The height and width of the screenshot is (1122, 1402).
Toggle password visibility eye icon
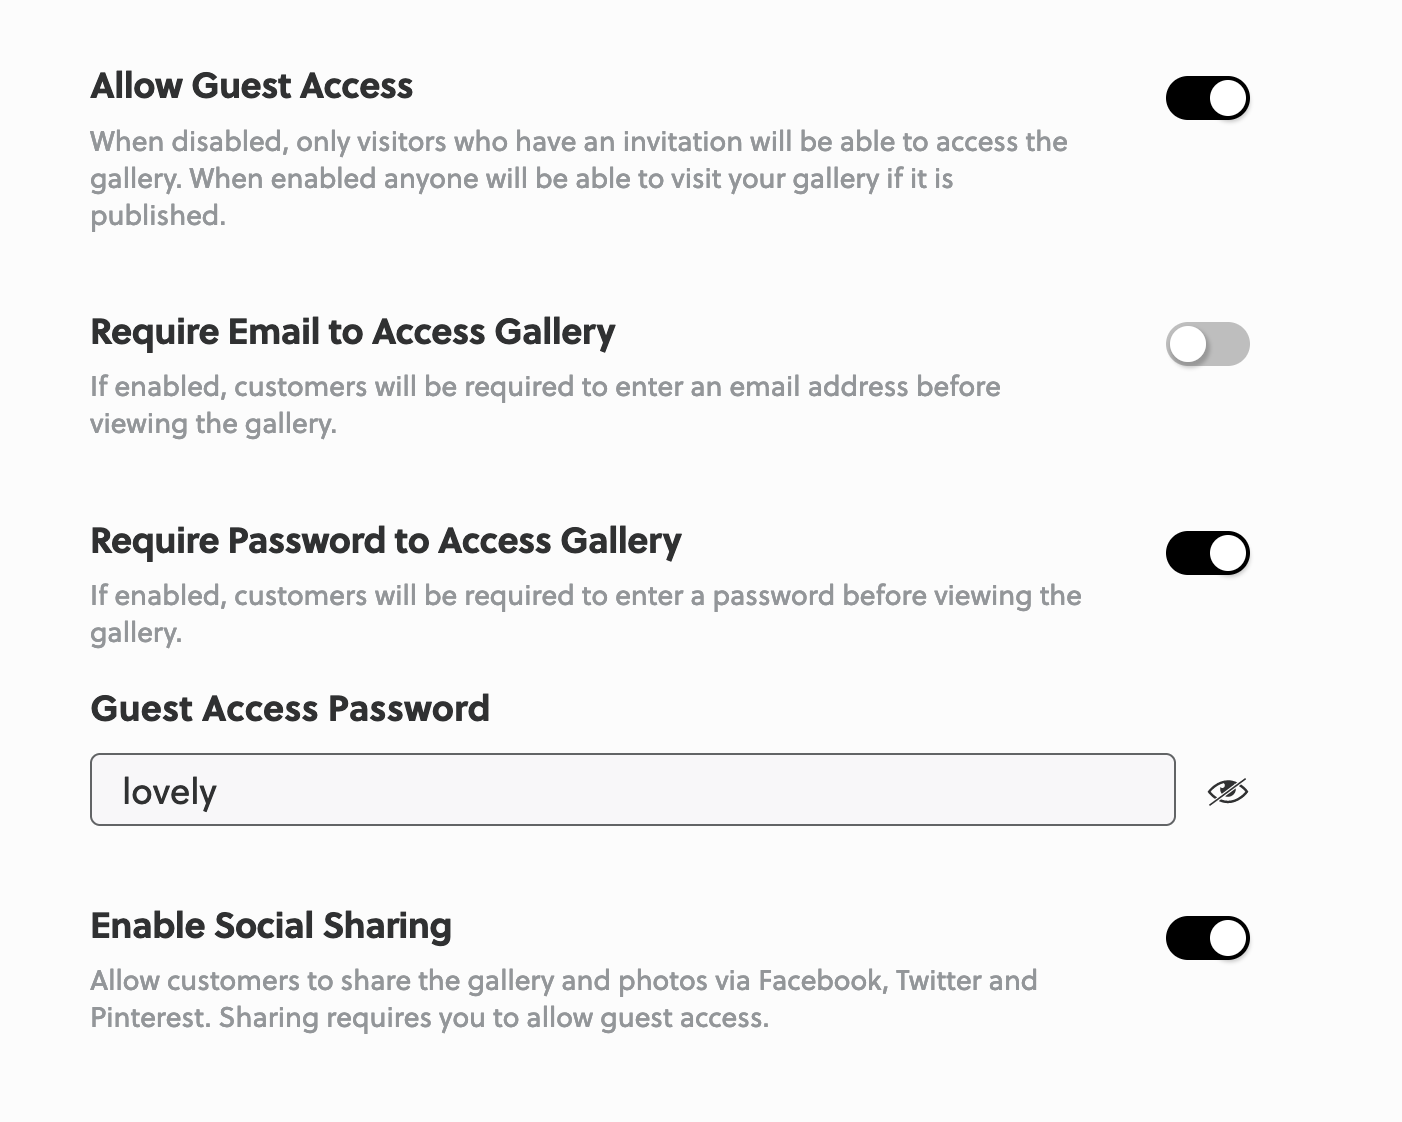(1227, 792)
